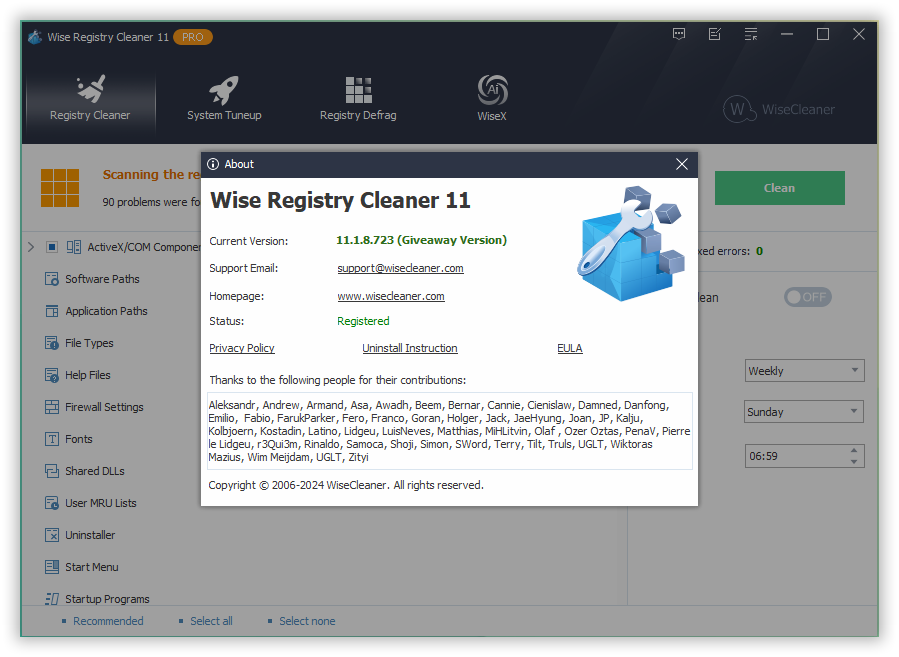Screen dimensions: 899x657
Task: Click the Wise Registry Cleaner title bar logo
Action: pos(35,37)
